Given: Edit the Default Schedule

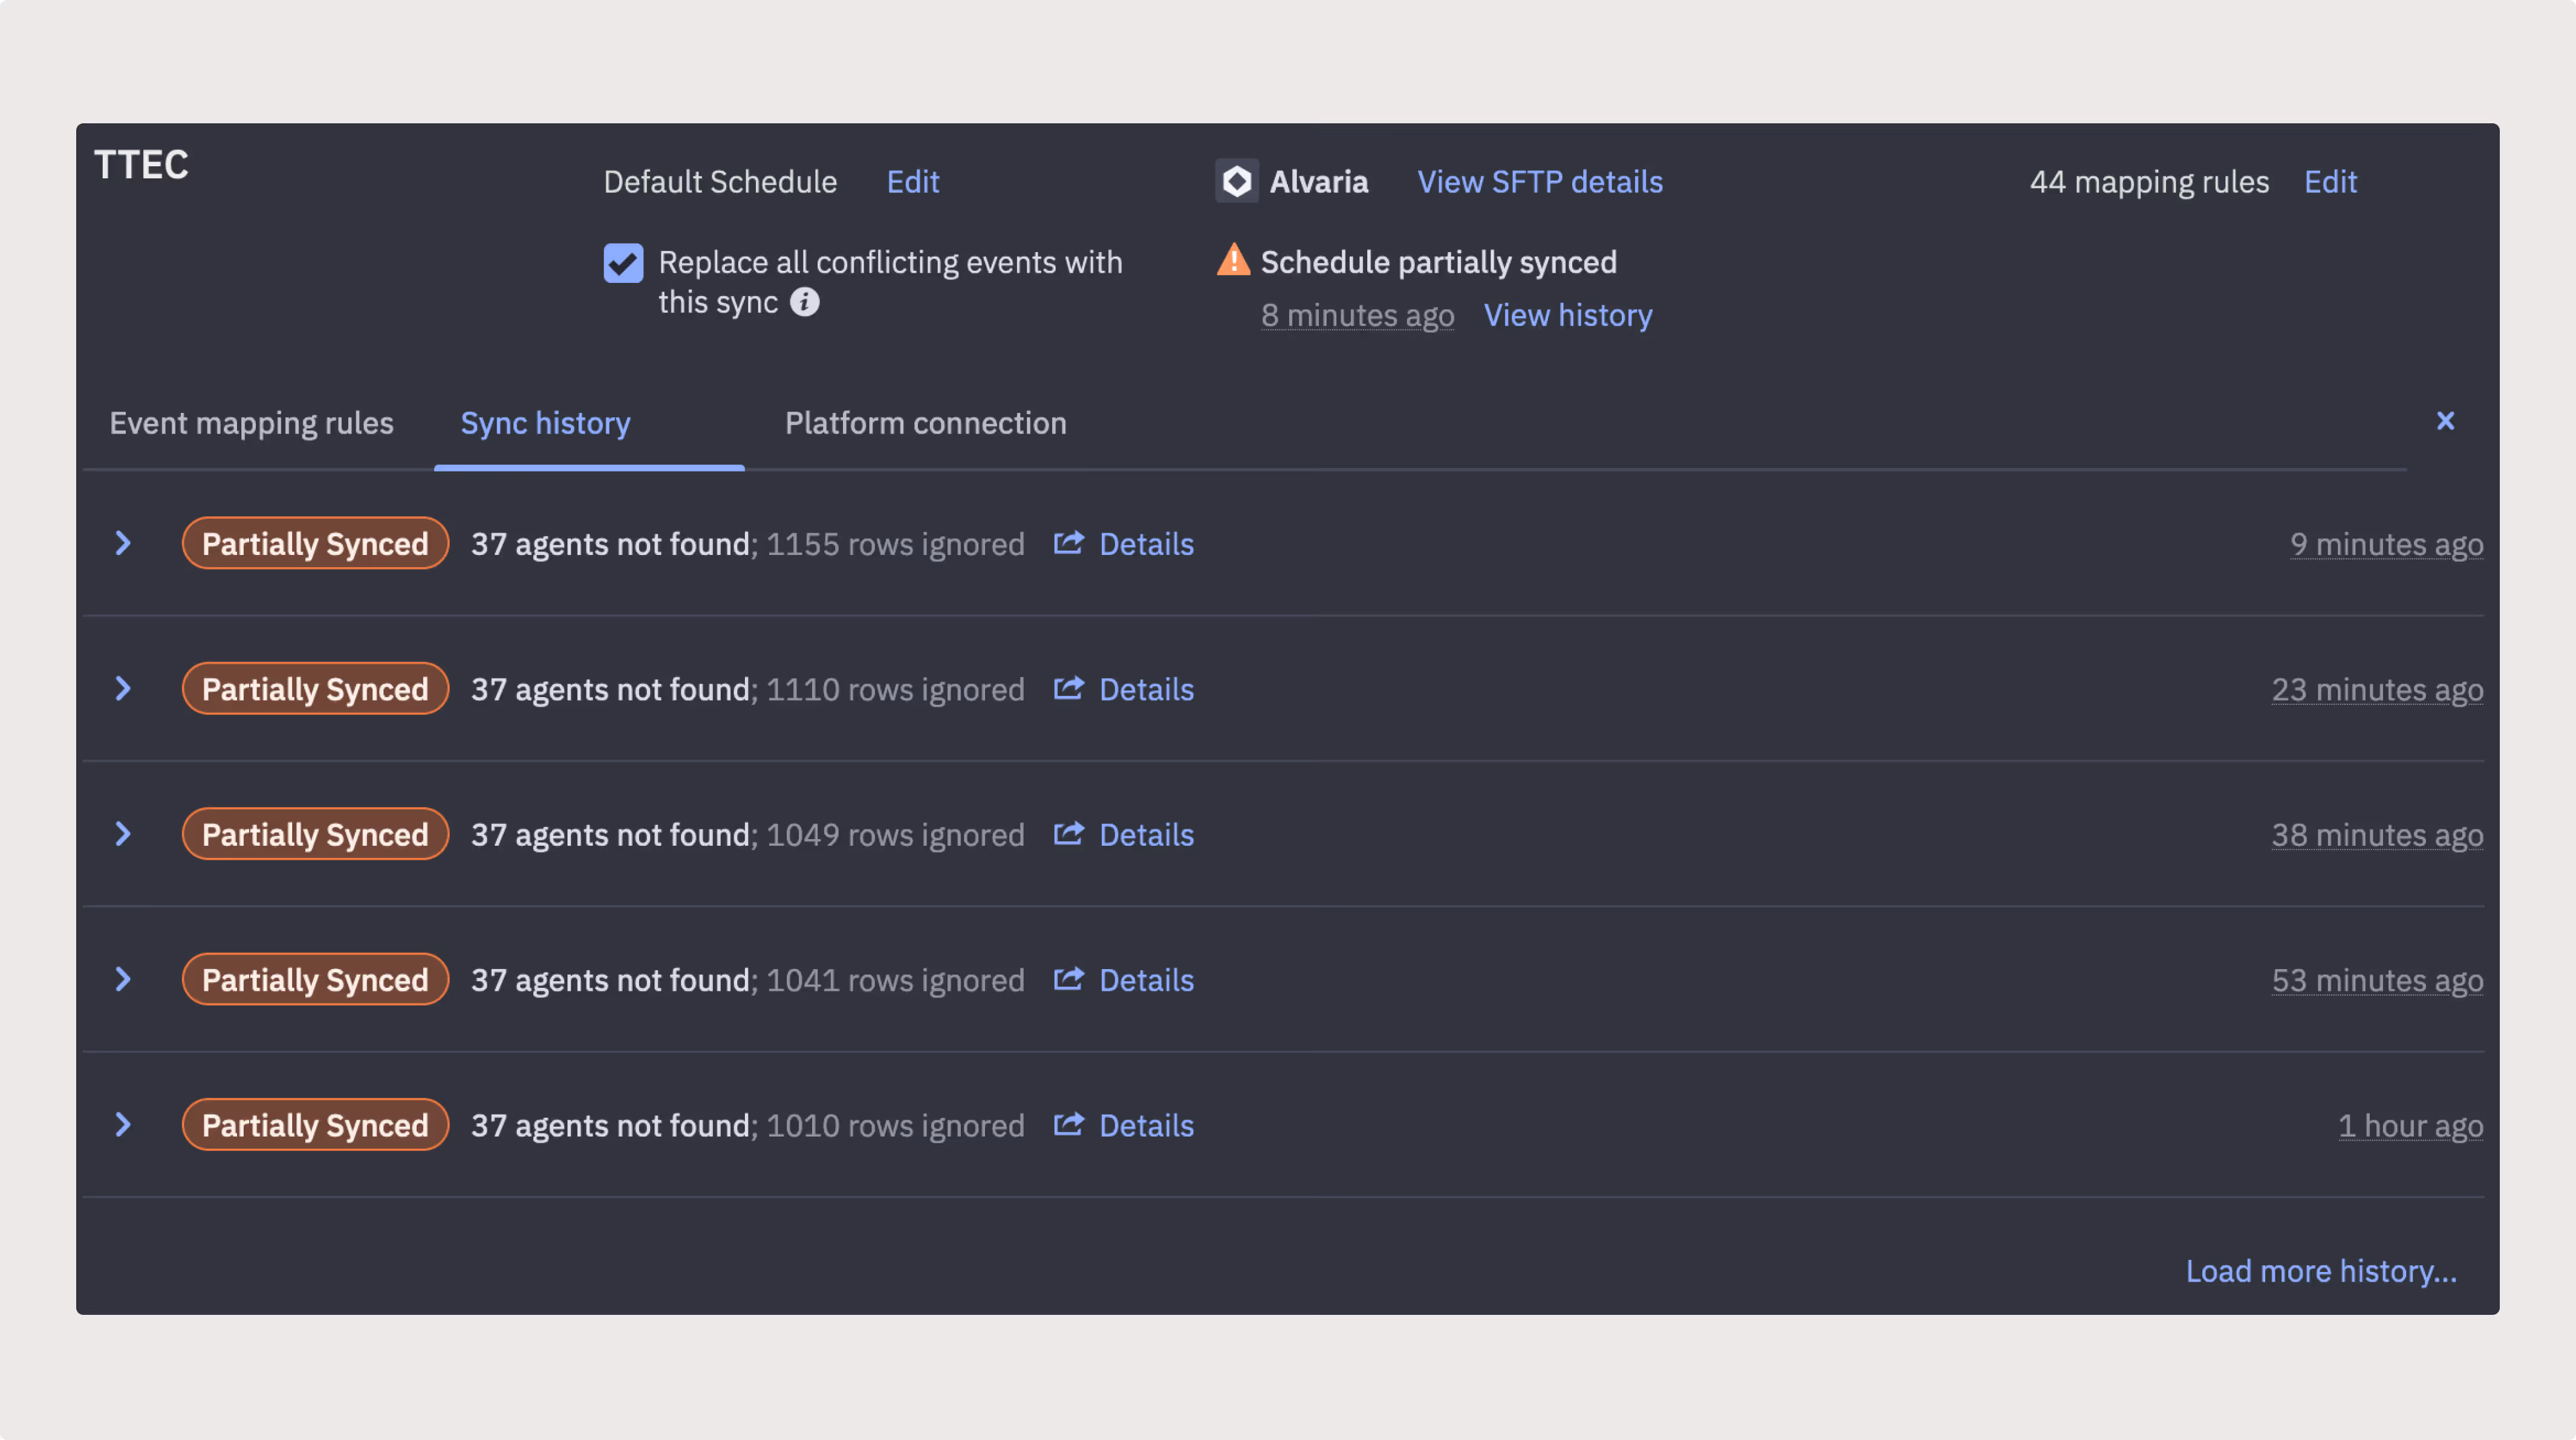Looking at the screenshot, I should click(x=913, y=181).
